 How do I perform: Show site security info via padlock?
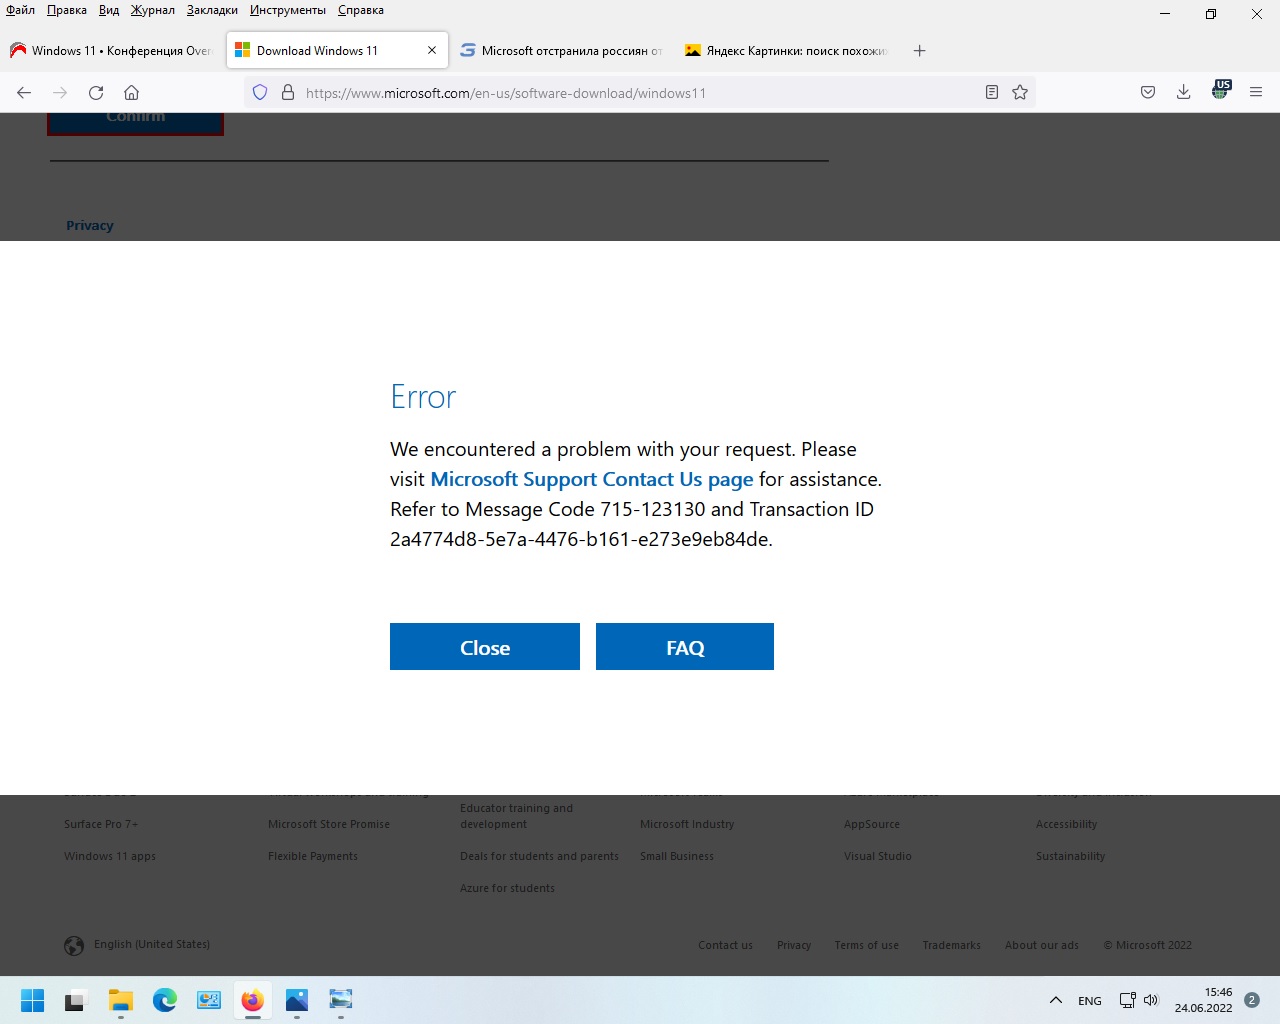[288, 93]
